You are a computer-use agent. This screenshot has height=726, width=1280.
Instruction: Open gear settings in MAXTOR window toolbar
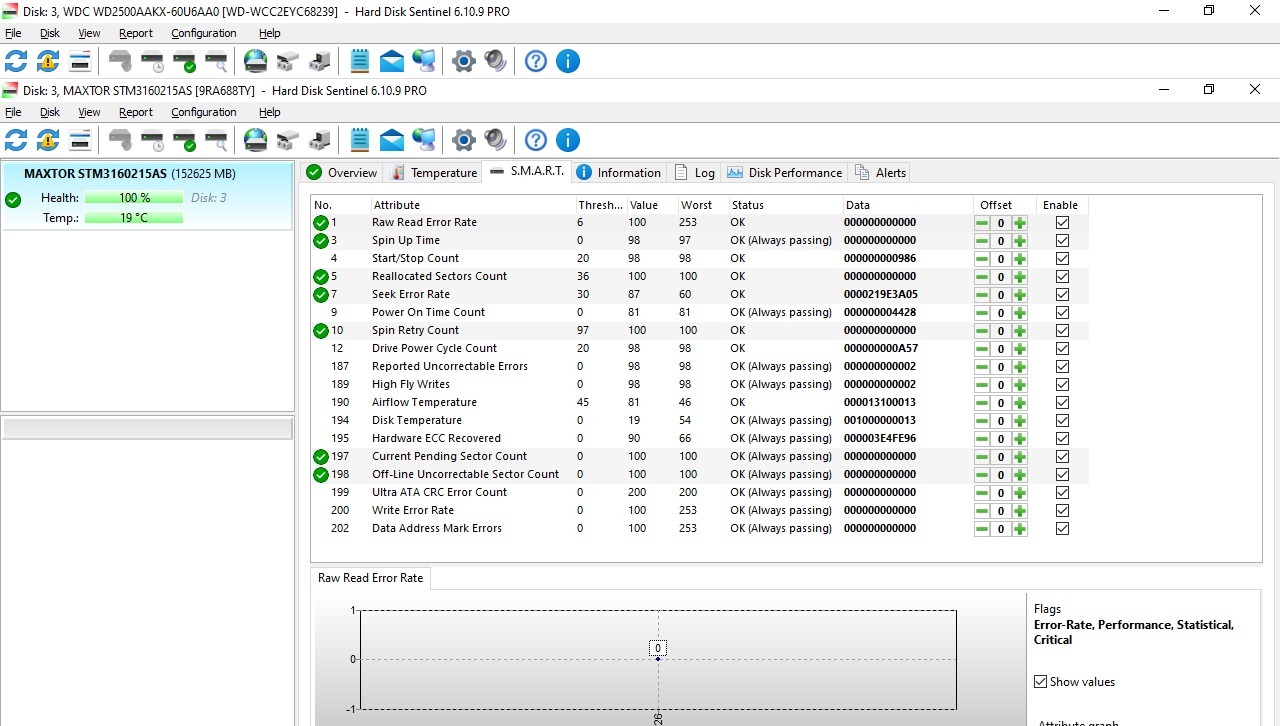click(x=463, y=140)
